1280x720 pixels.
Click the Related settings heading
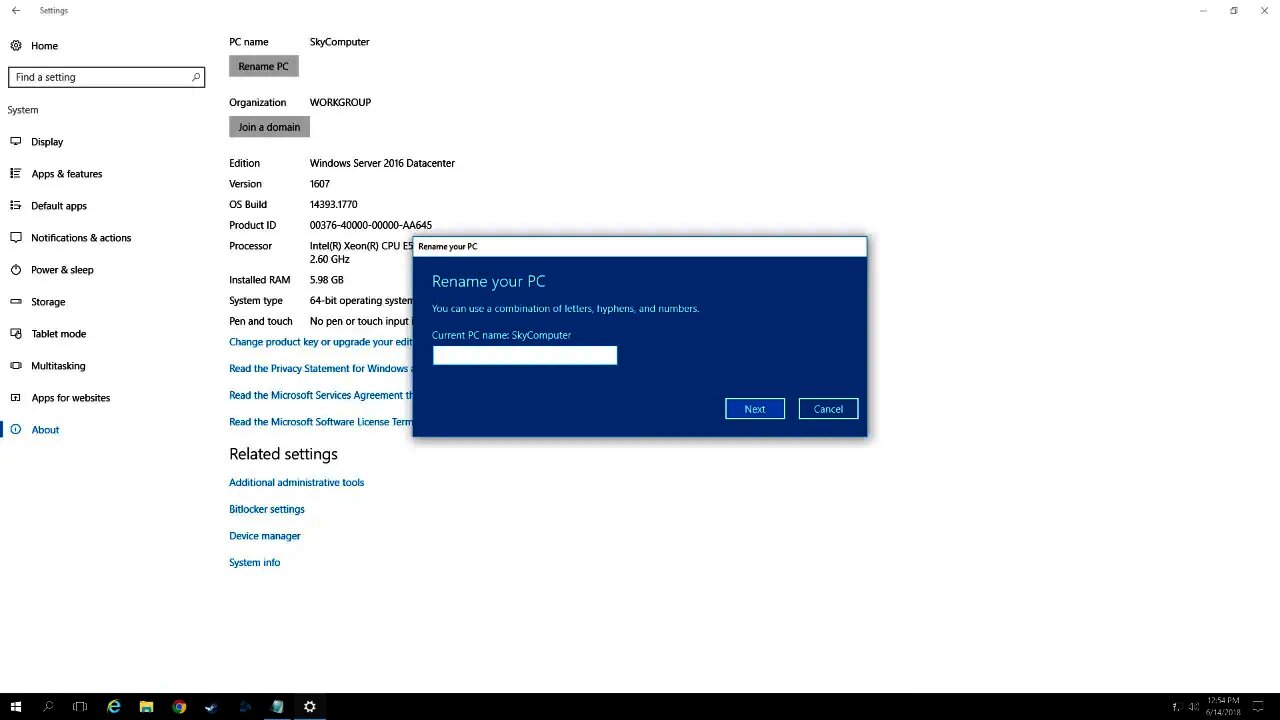[x=283, y=454]
